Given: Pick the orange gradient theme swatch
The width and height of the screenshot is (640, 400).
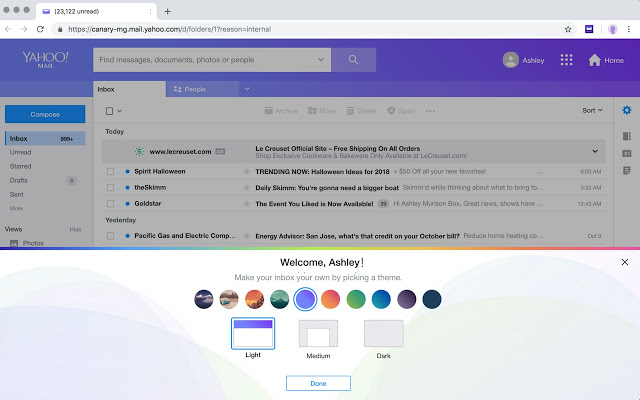Looking at the screenshot, I should (332, 298).
